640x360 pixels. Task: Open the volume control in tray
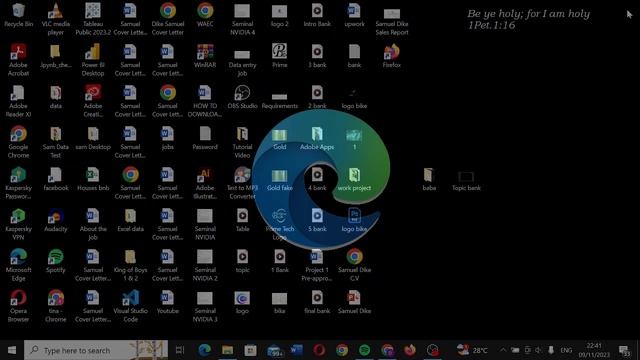pos(538,350)
